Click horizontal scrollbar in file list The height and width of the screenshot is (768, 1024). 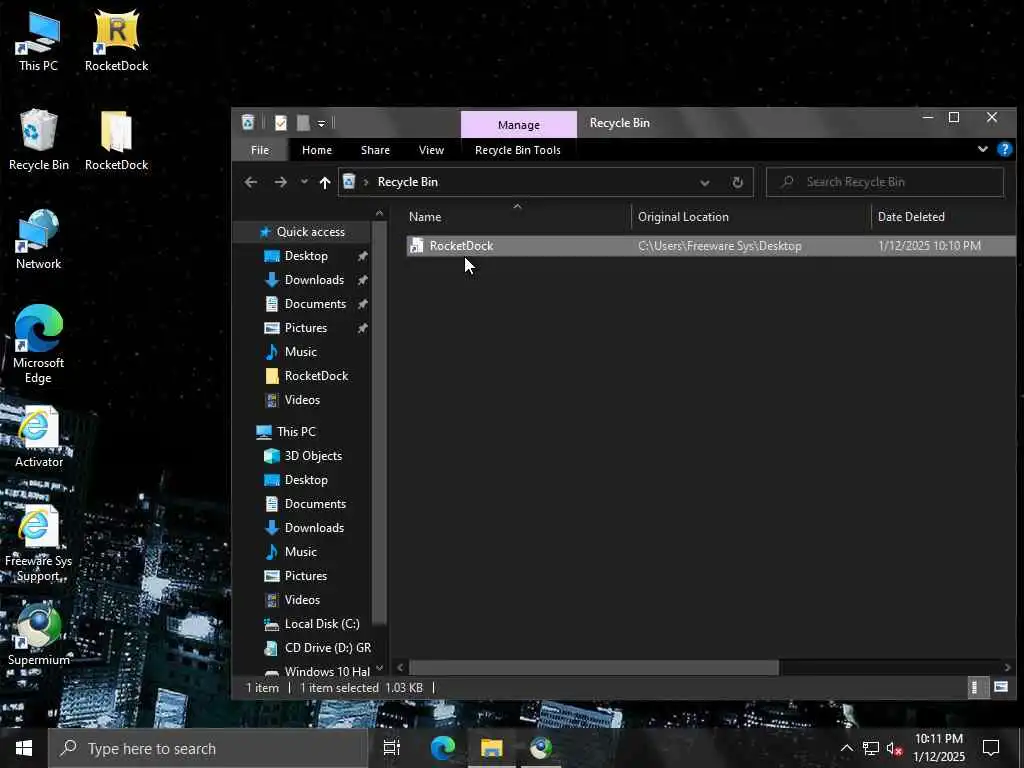pyautogui.click(x=594, y=667)
